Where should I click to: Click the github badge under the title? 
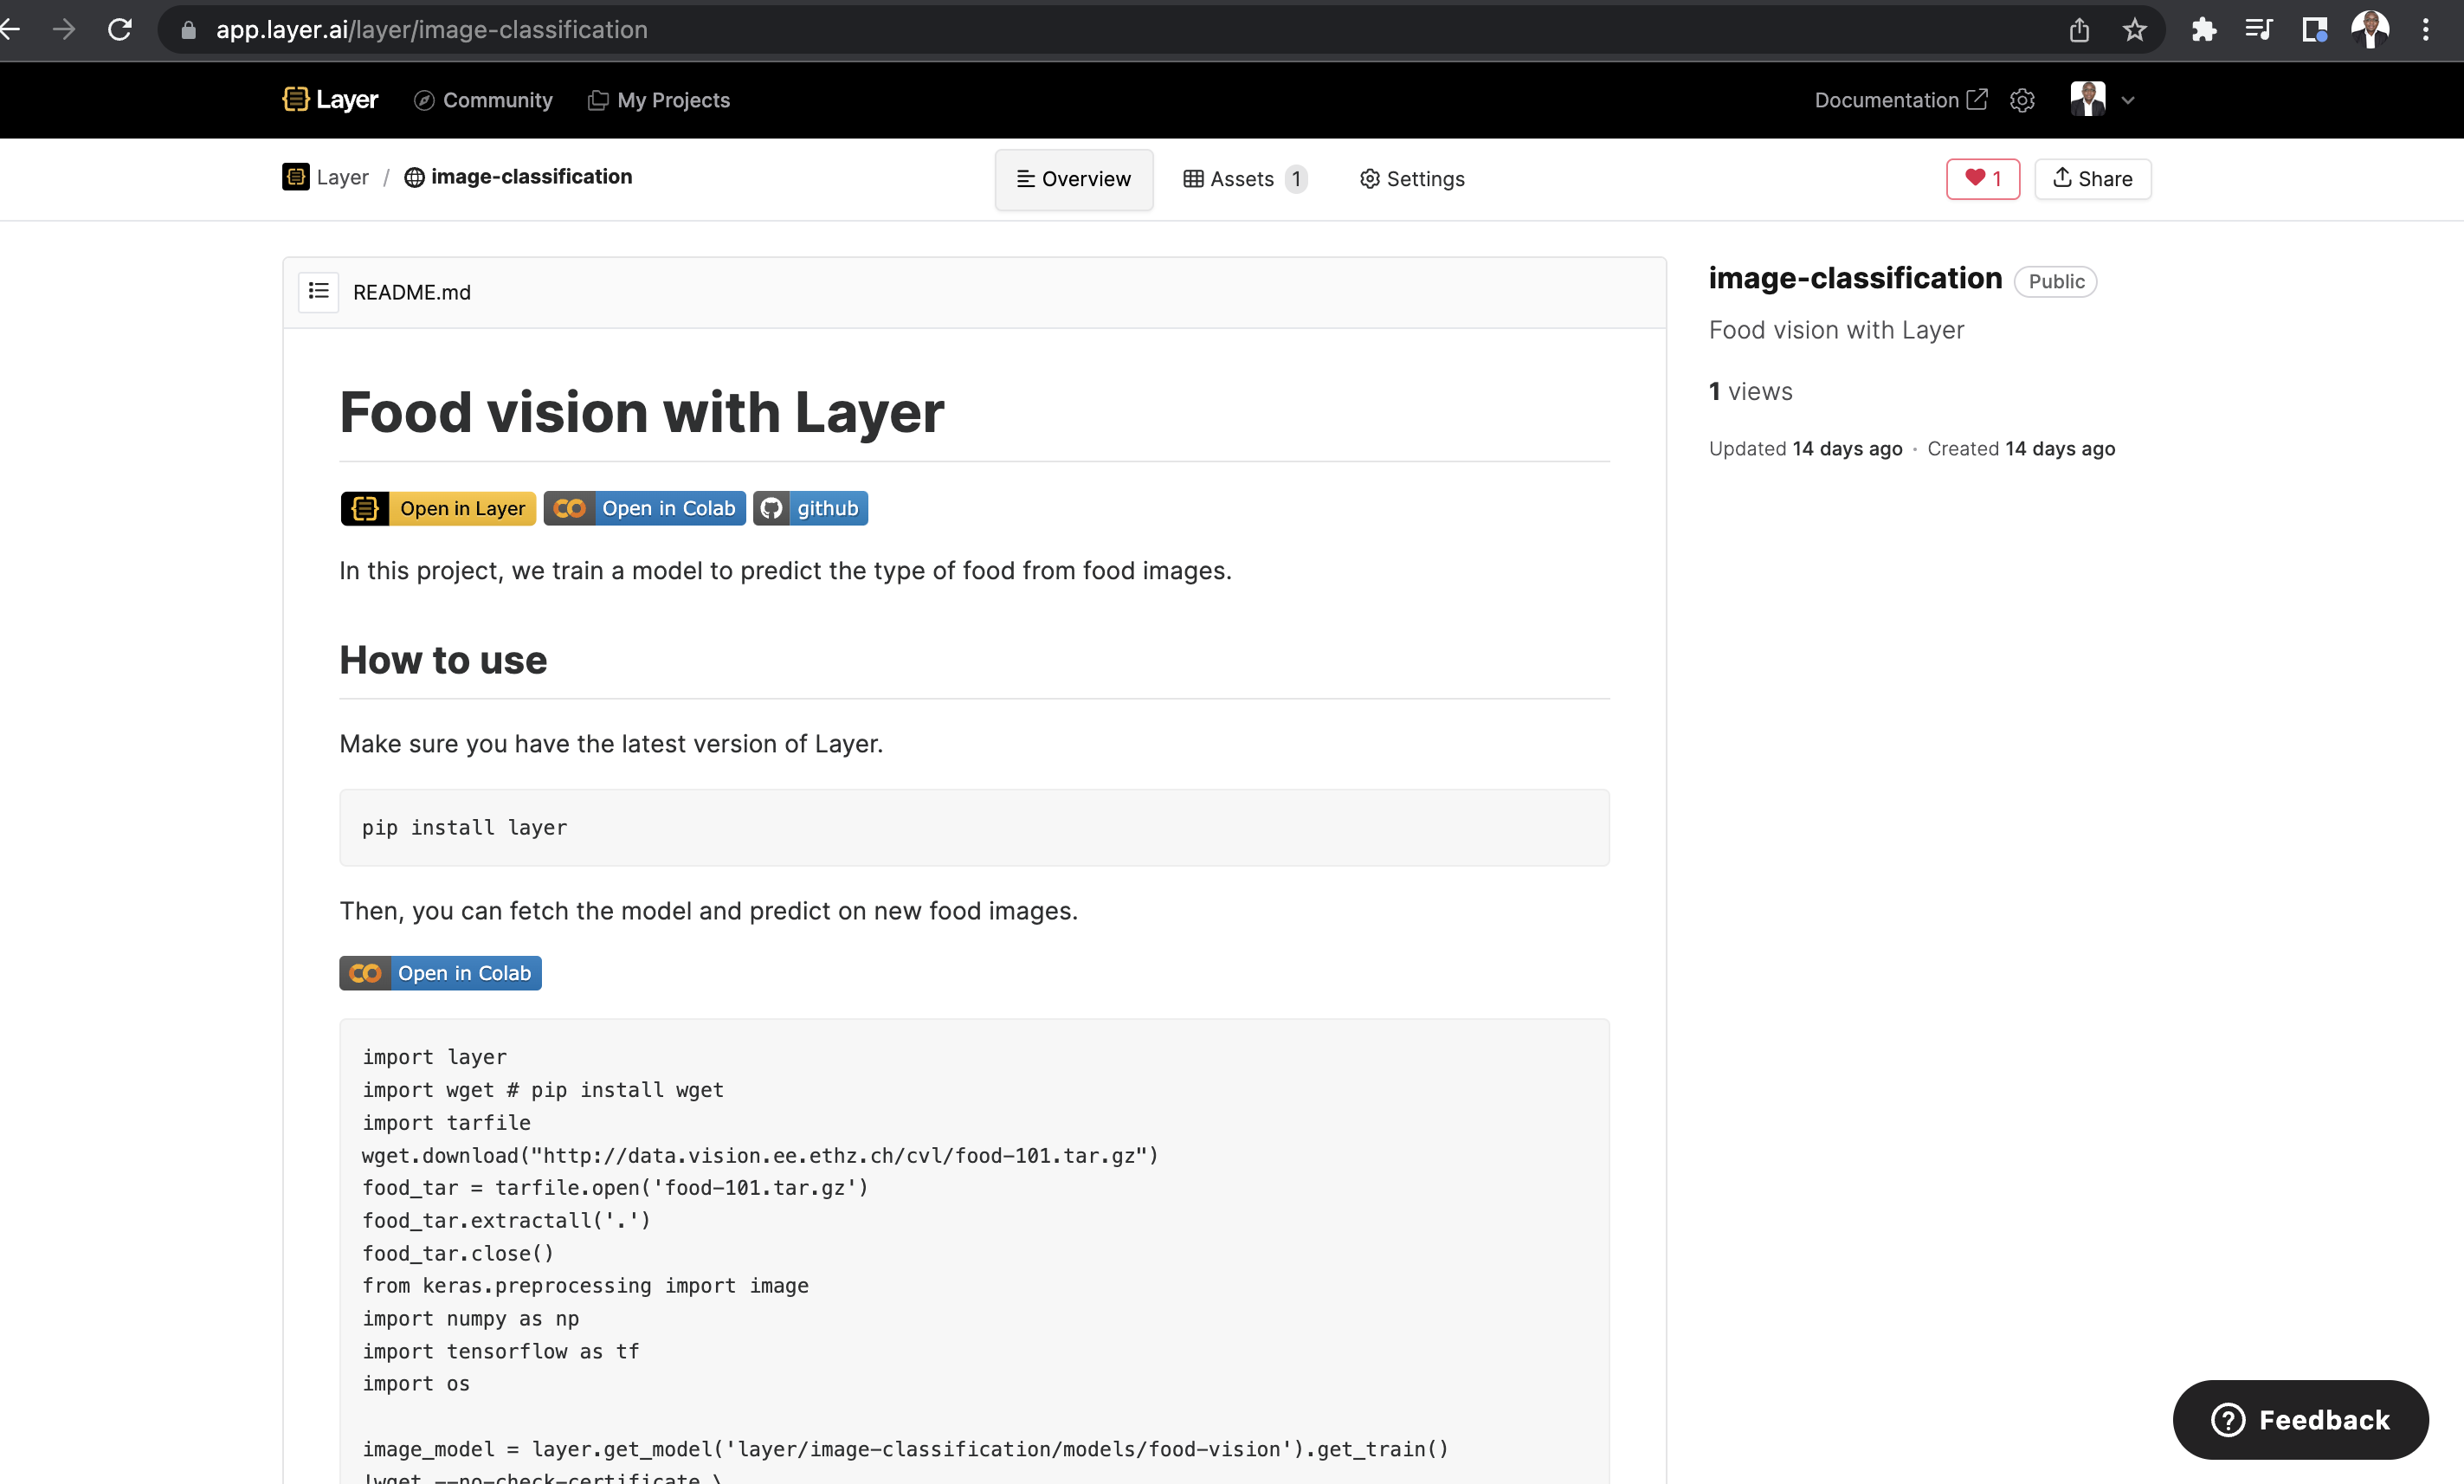click(810, 508)
